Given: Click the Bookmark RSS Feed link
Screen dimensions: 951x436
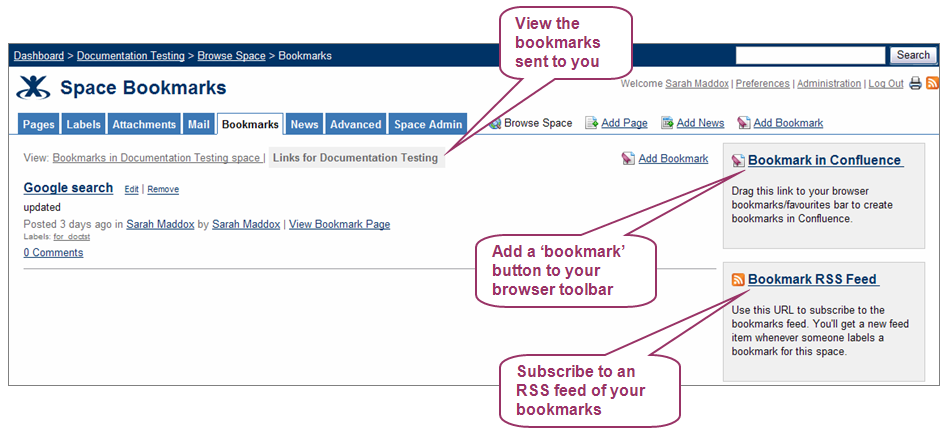Looking at the screenshot, I should 813,279.
